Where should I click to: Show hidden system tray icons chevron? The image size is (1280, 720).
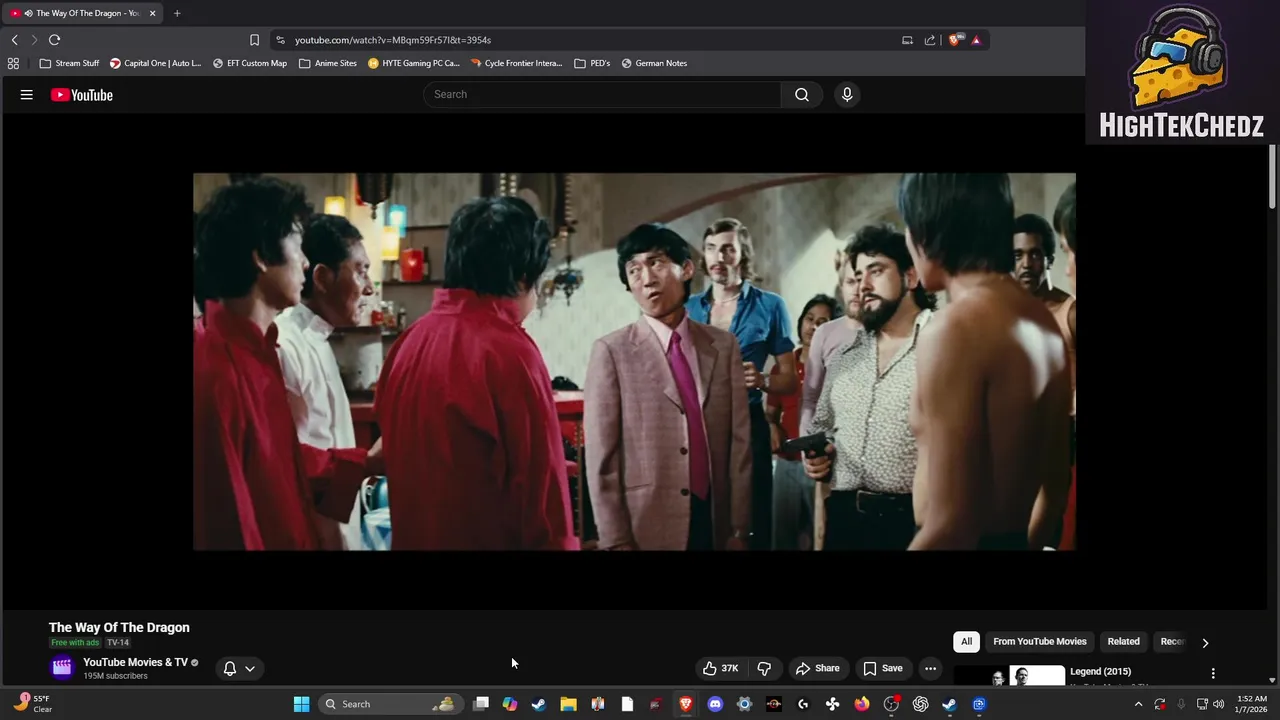tap(1138, 704)
